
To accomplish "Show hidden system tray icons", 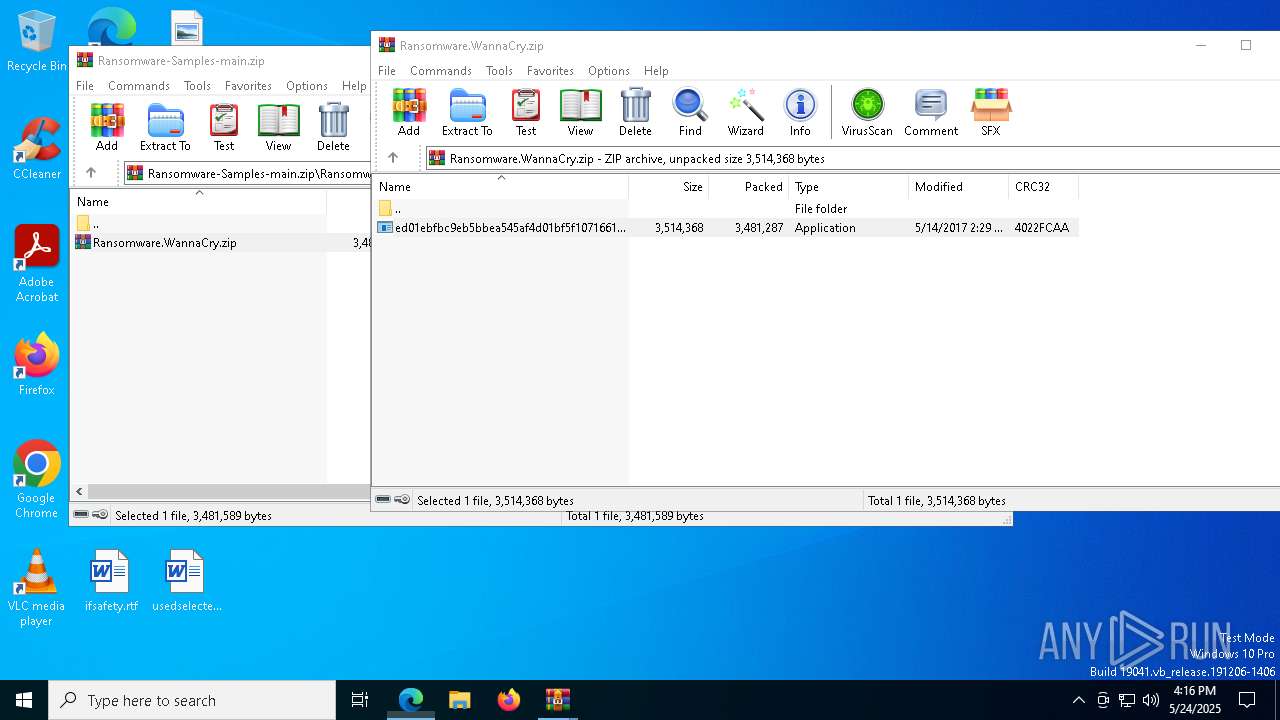I will (1078, 700).
